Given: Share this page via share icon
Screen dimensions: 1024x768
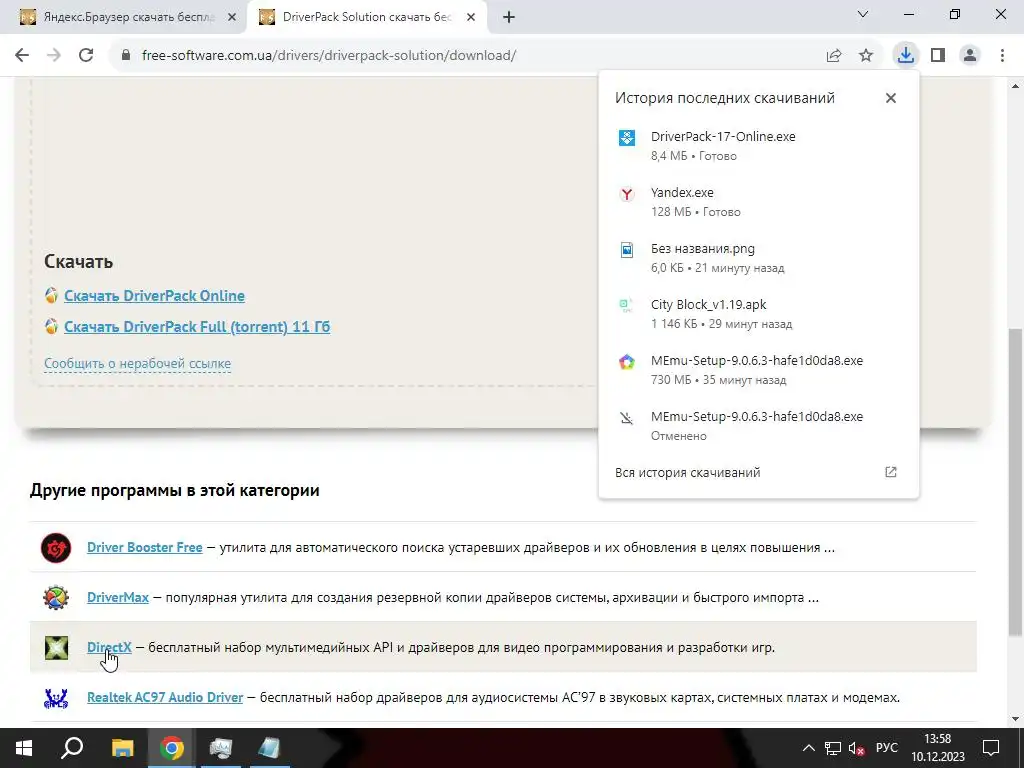Looking at the screenshot, I should coord(834,56).
